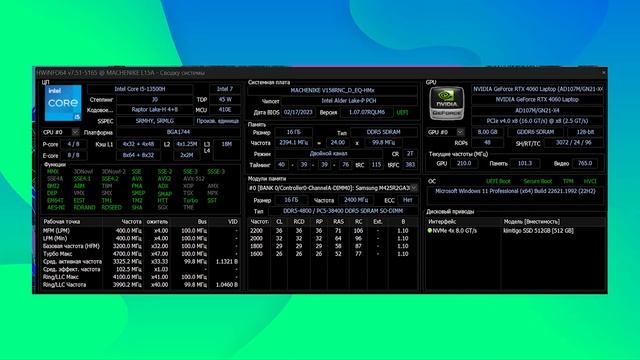Click the AVX2 feature flag

coord(164,179)
